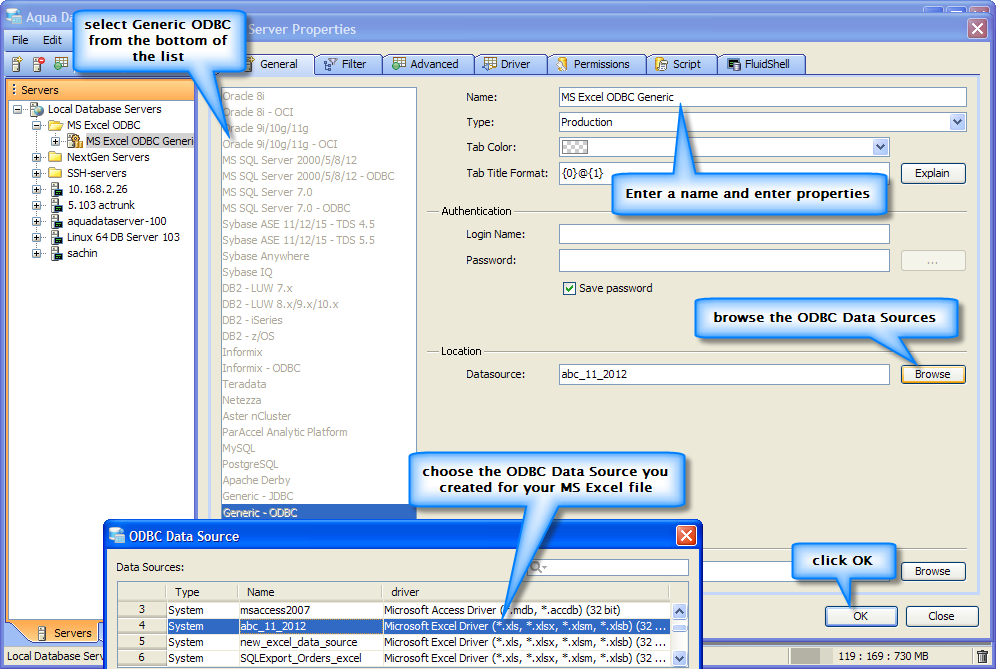The width and height of the screenshot is (996, 669).
Task: Open the Edit menu
Action: click(52, 40)
